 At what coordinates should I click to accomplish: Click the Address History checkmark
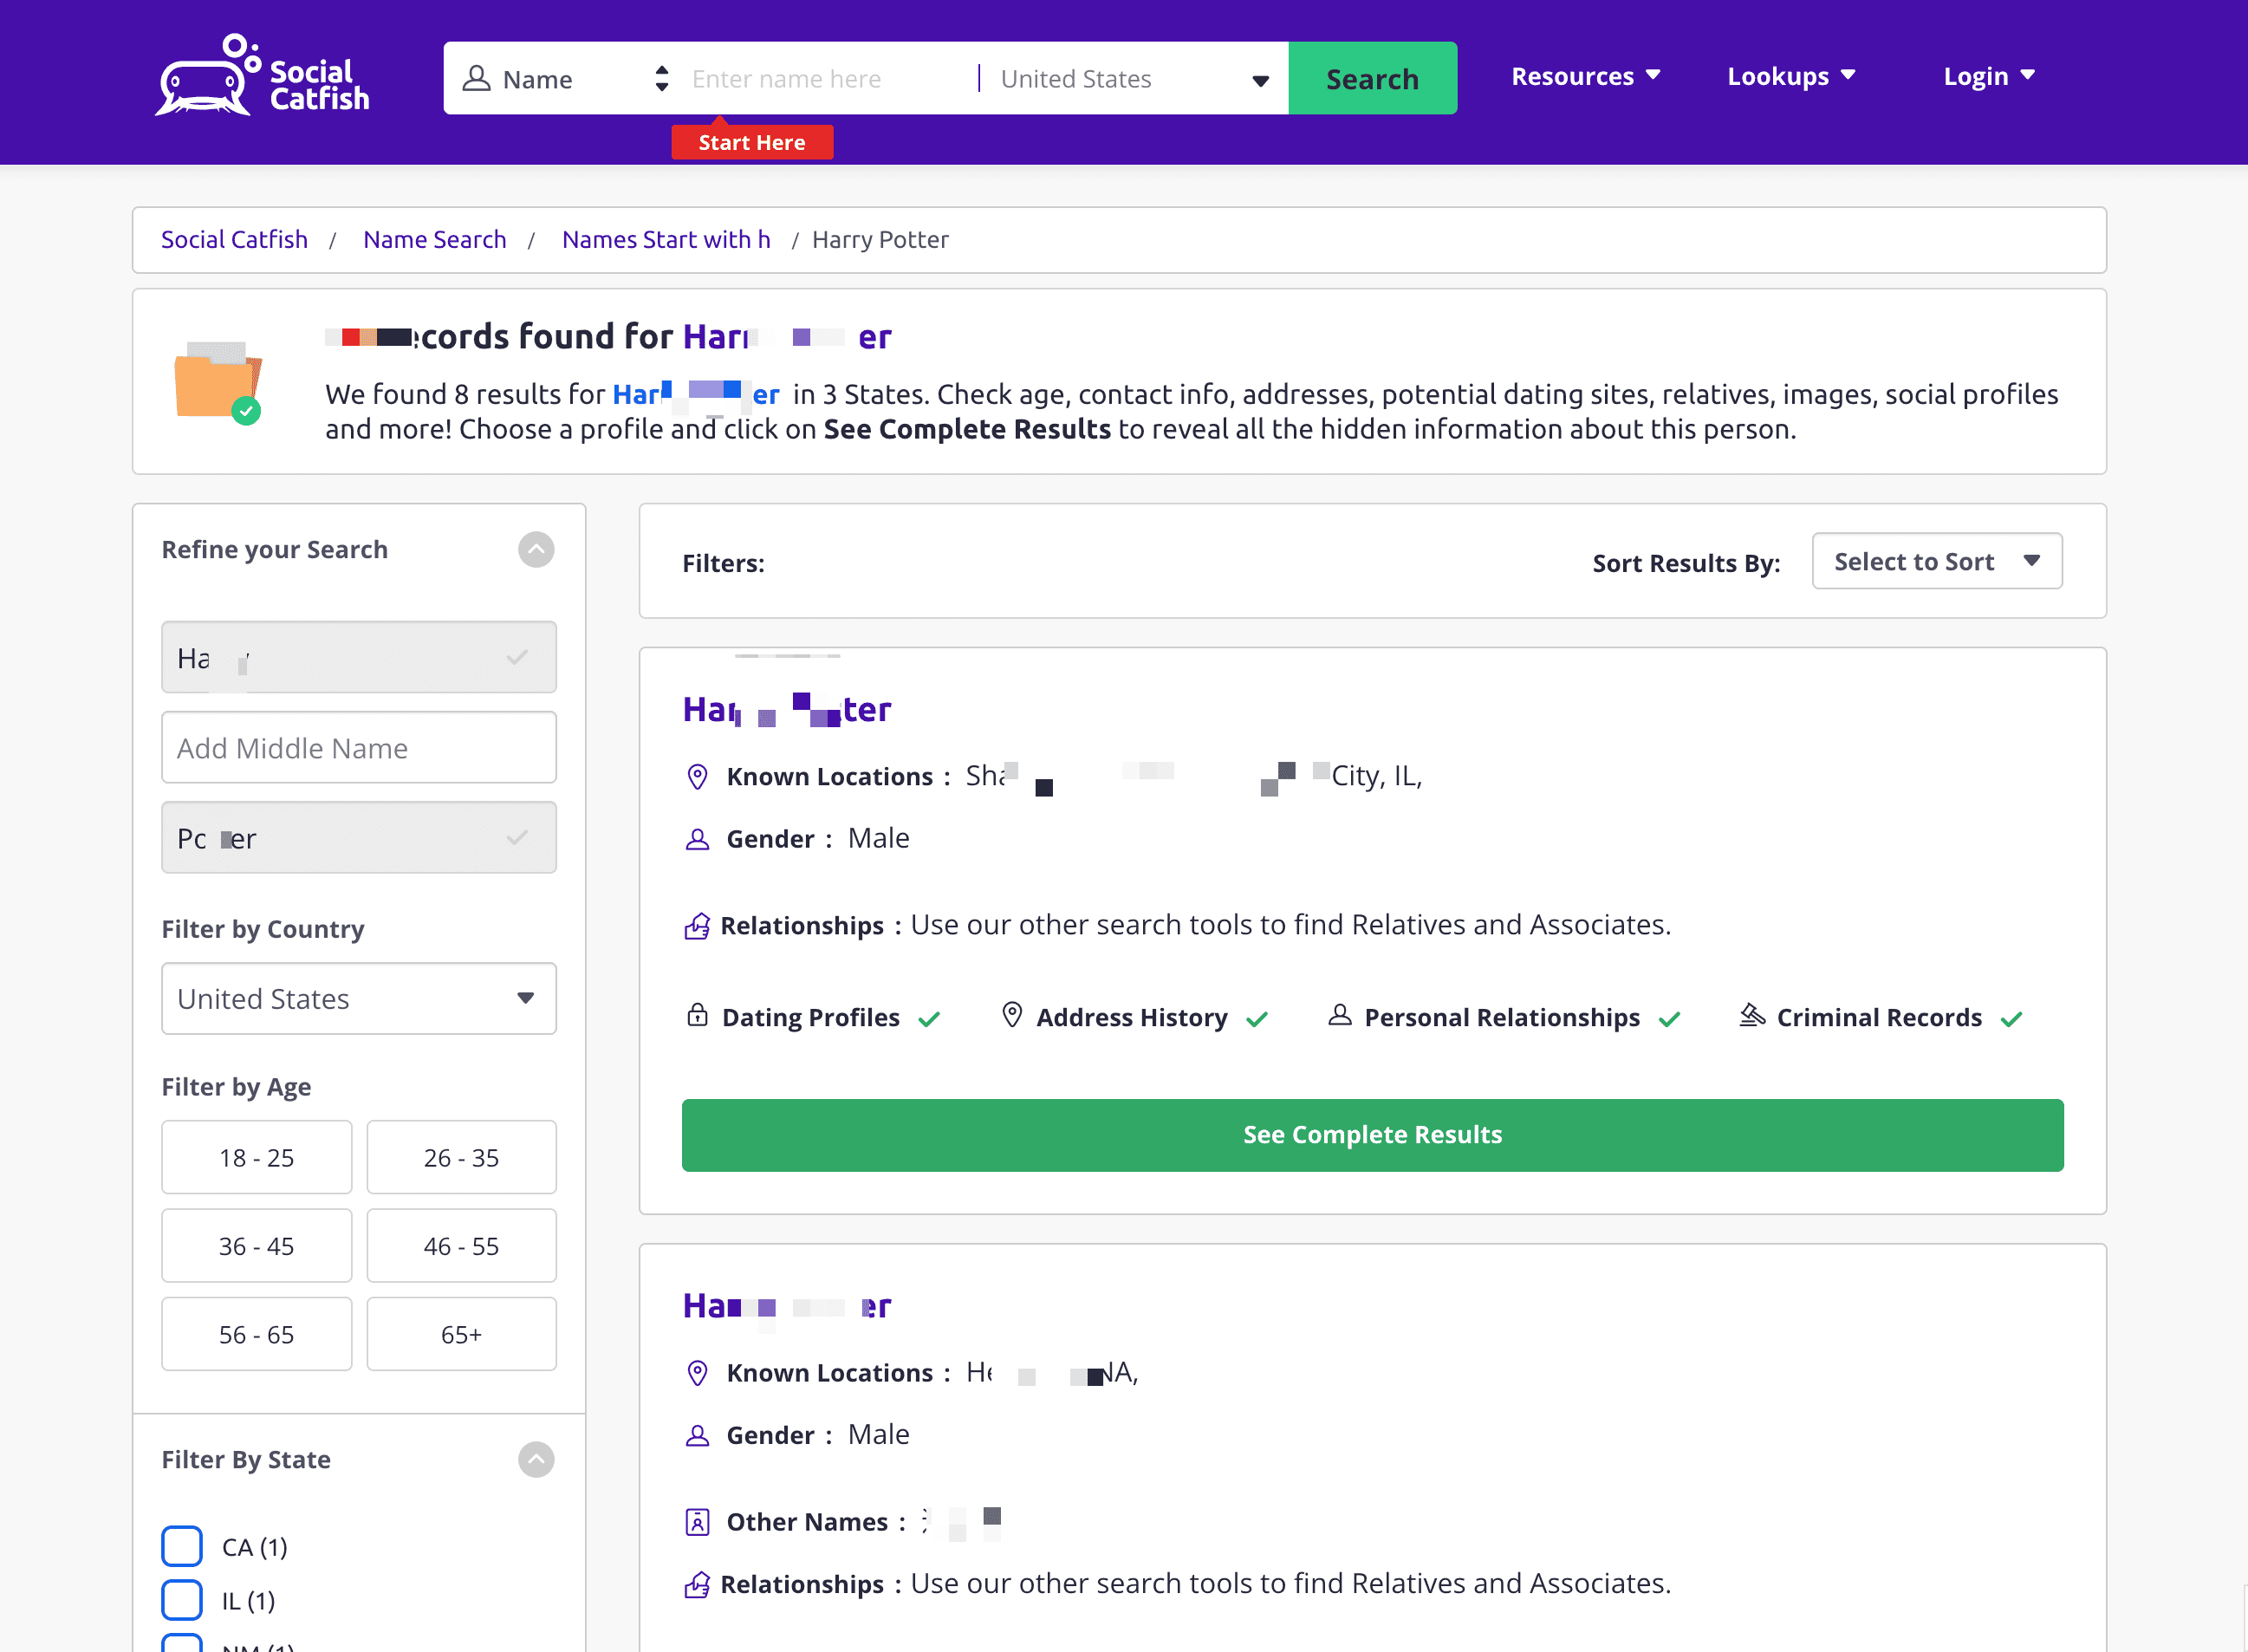(1257, 1019)
